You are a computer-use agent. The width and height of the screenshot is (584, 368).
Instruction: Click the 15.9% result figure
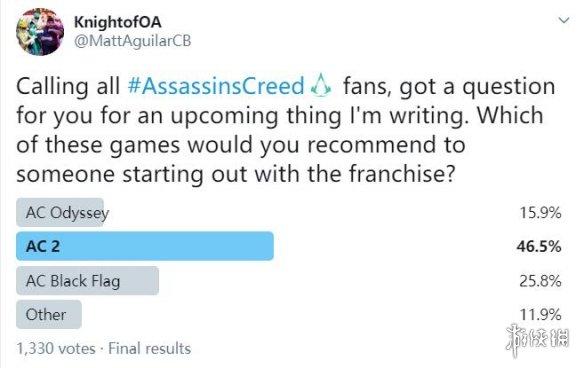click(540, 213)
